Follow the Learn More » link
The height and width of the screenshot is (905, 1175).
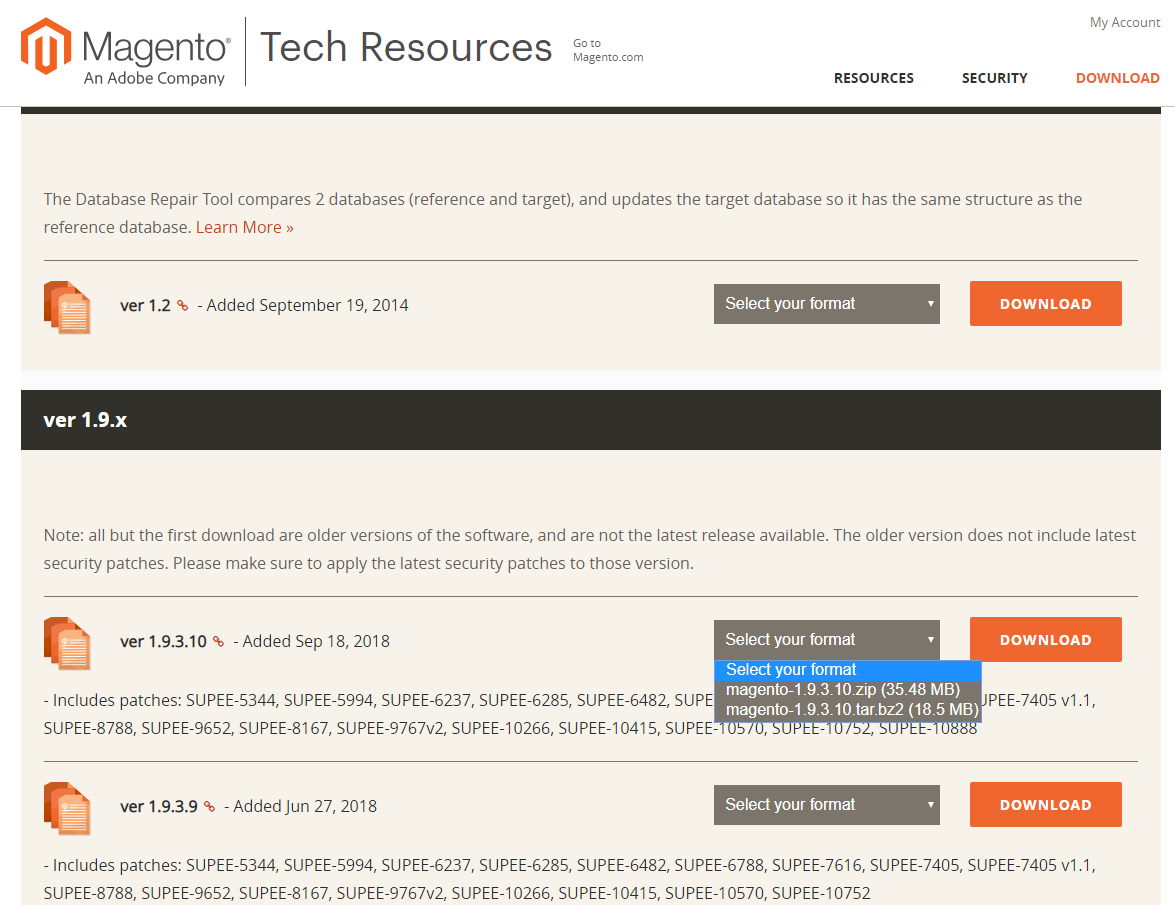point(244,228)
